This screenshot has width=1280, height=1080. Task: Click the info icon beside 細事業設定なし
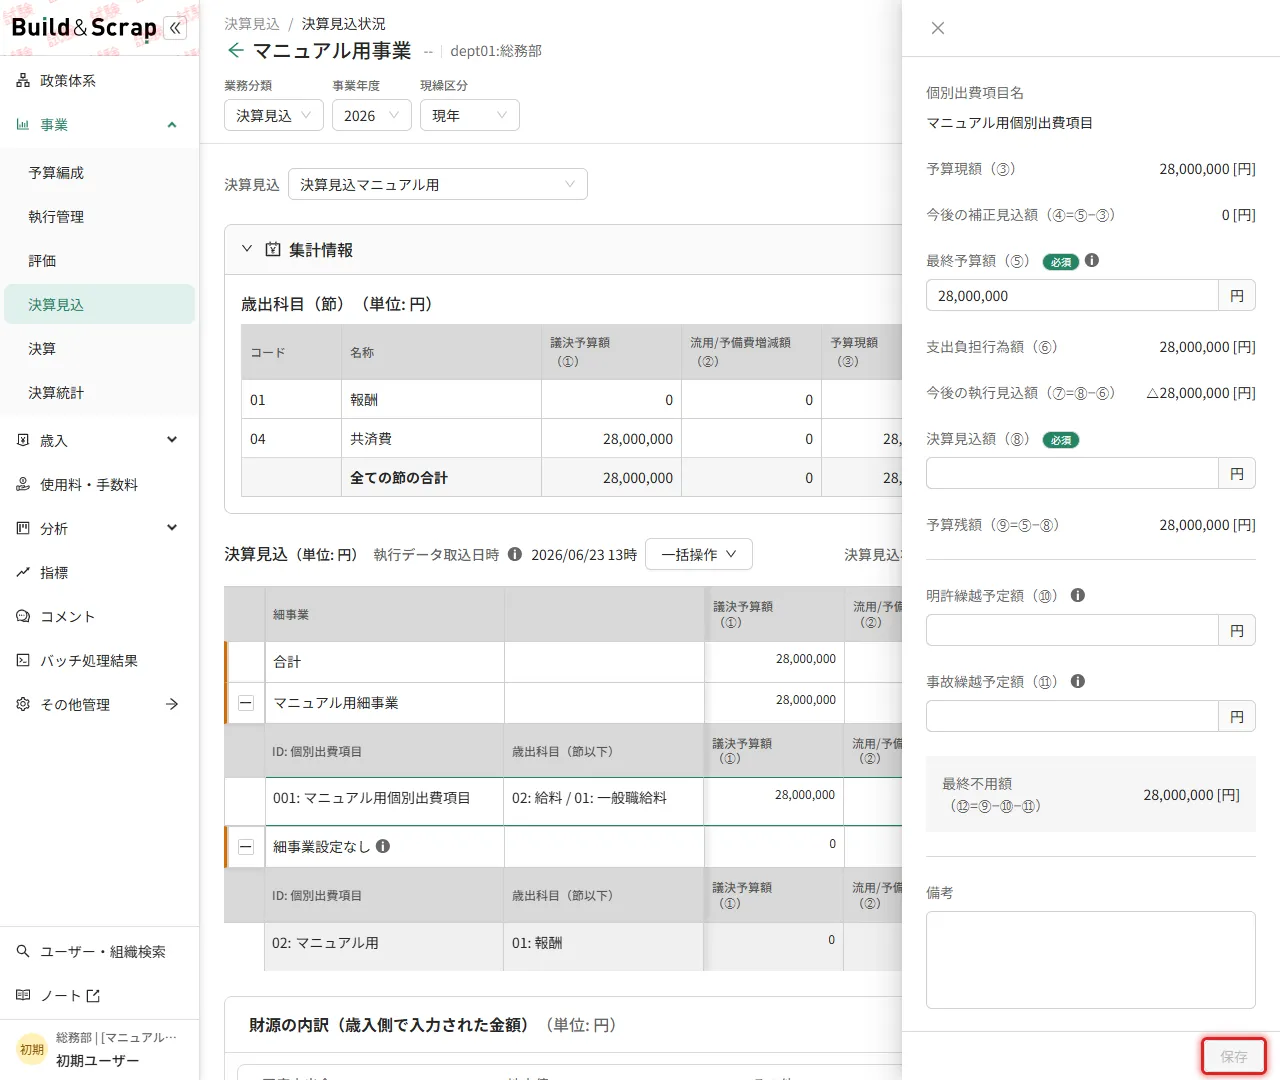(383, 846)
